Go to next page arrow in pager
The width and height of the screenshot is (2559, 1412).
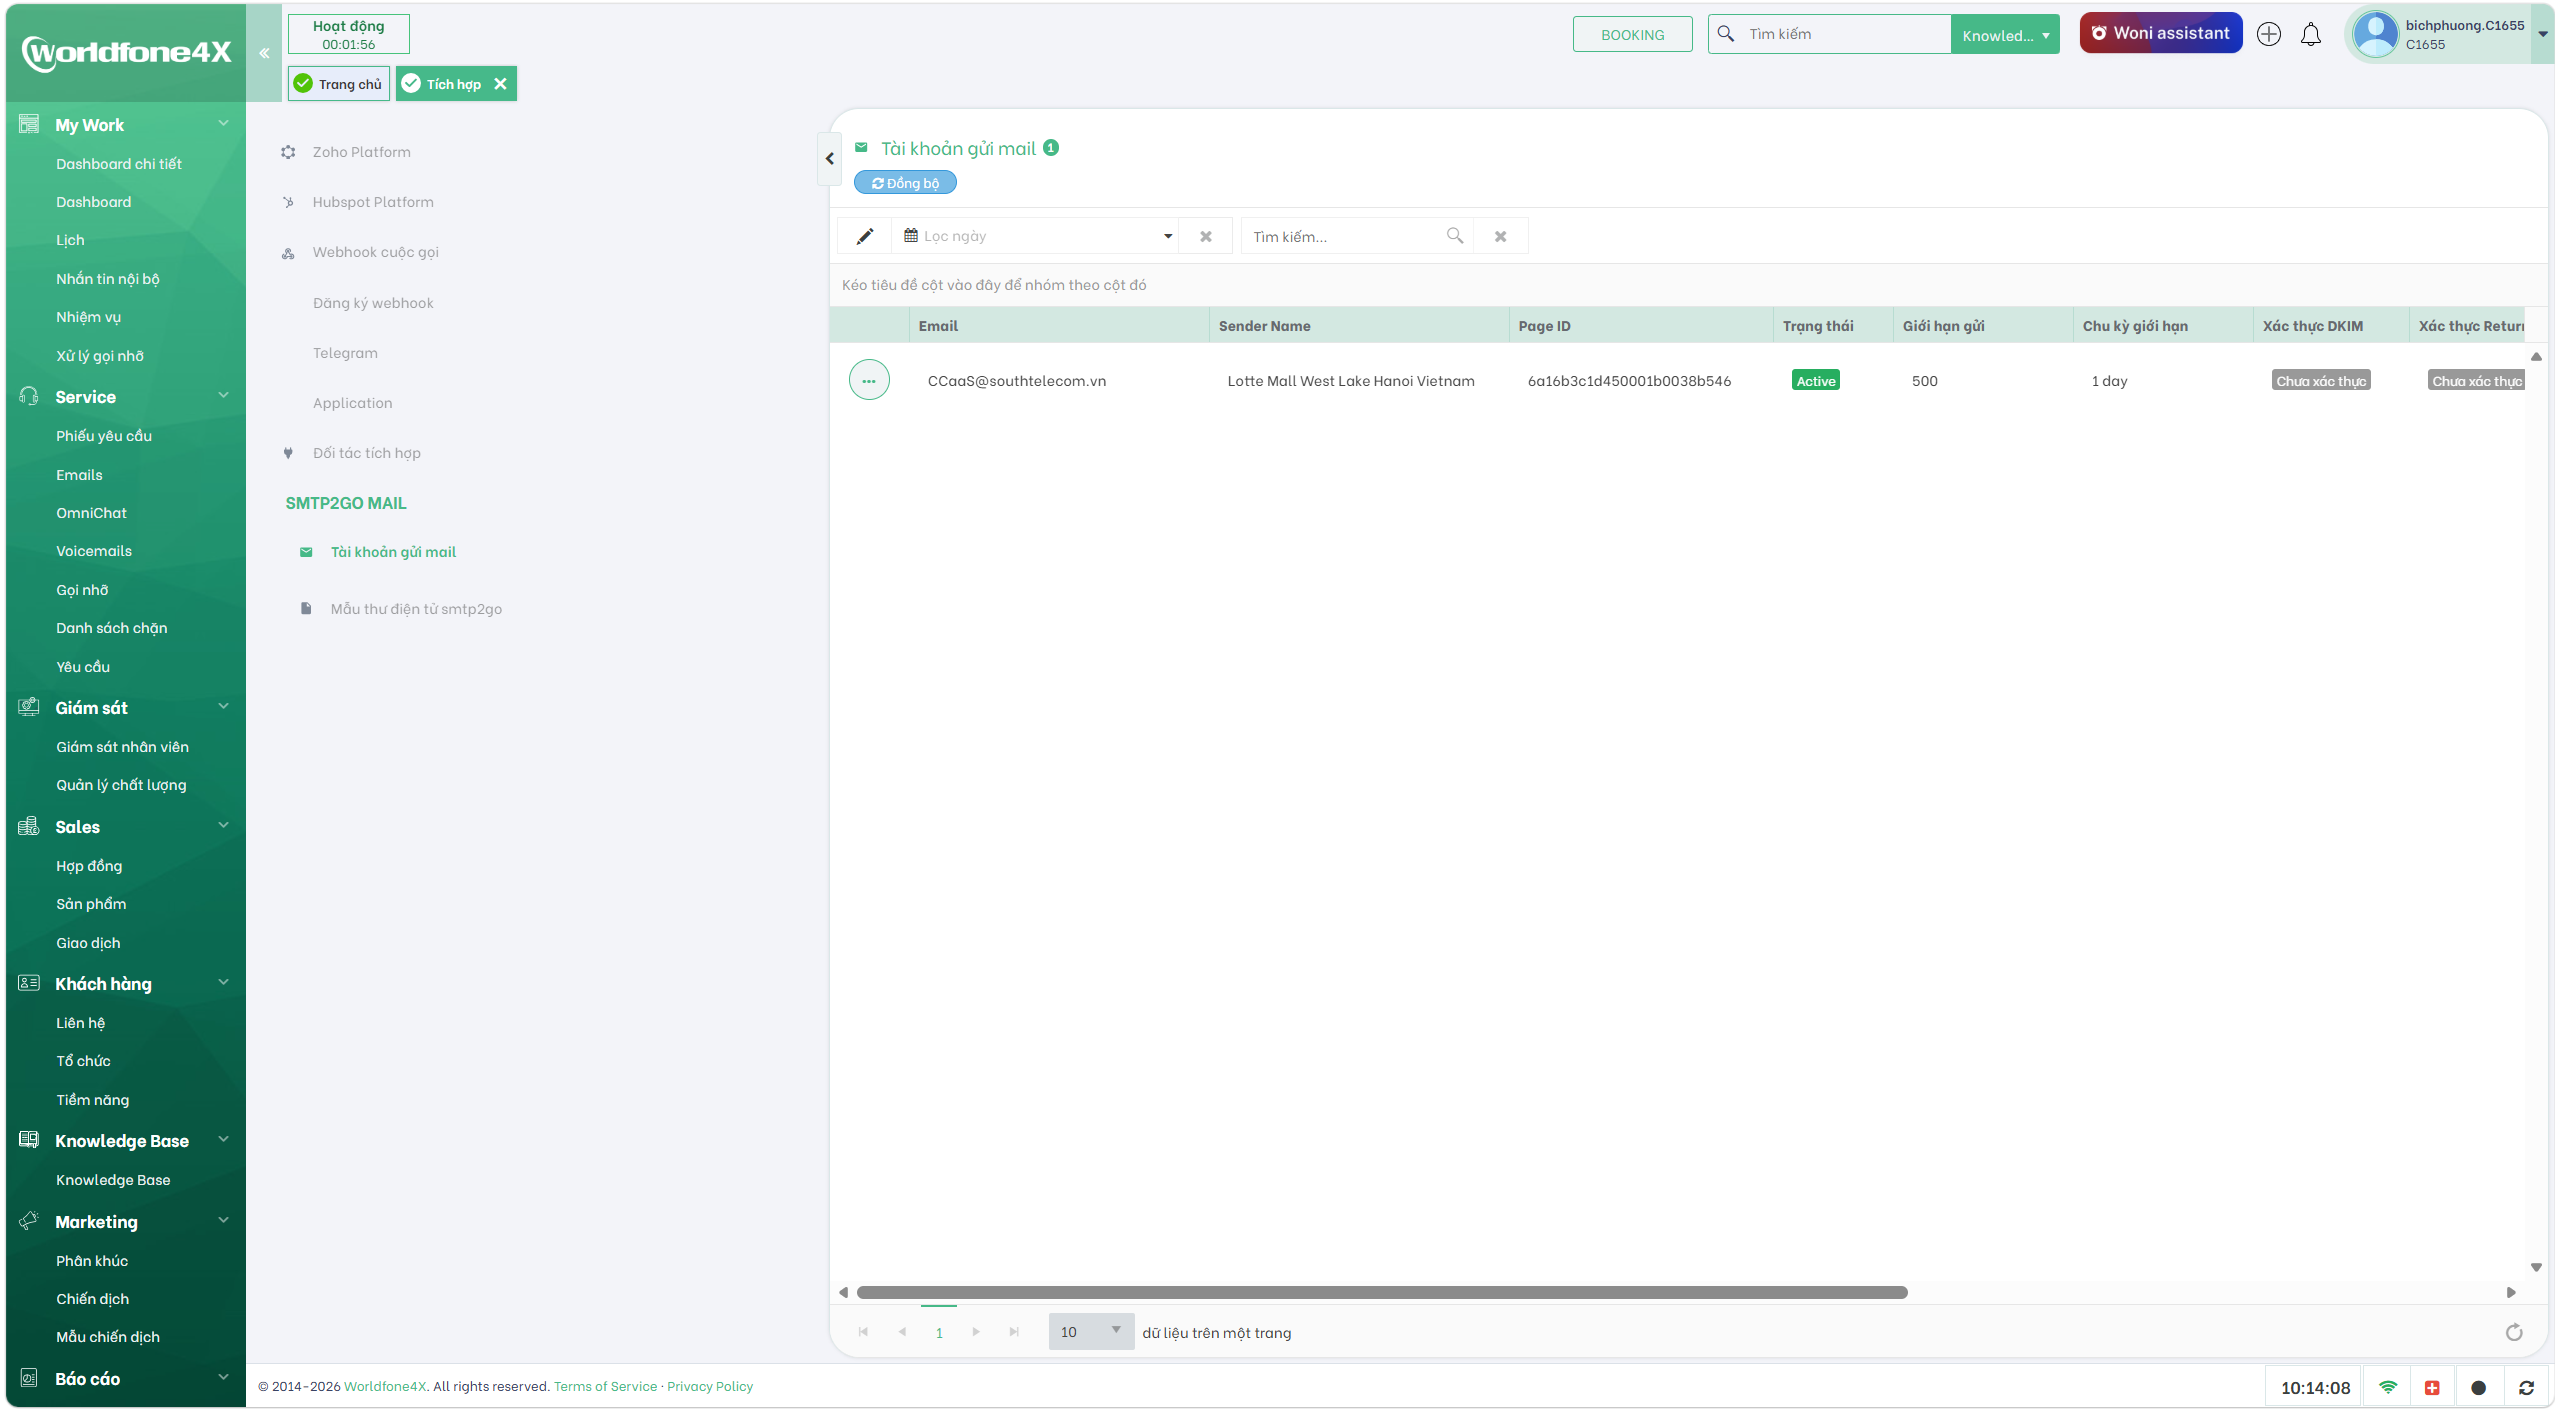pyautogui.click(x=976, y=1333)
